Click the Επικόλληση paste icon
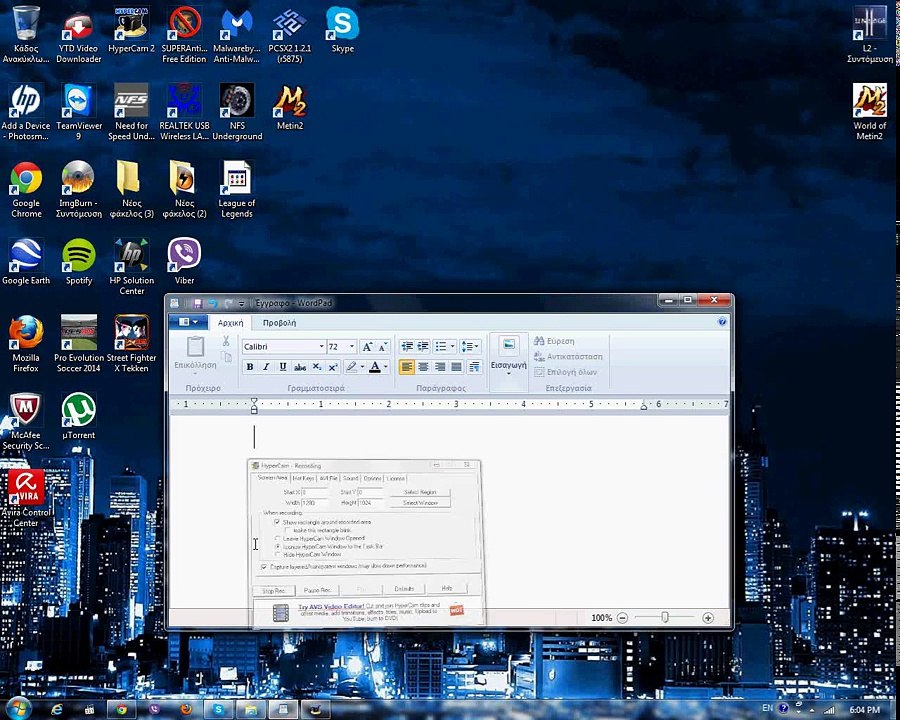The image size is (900, 720). (196, 346)
